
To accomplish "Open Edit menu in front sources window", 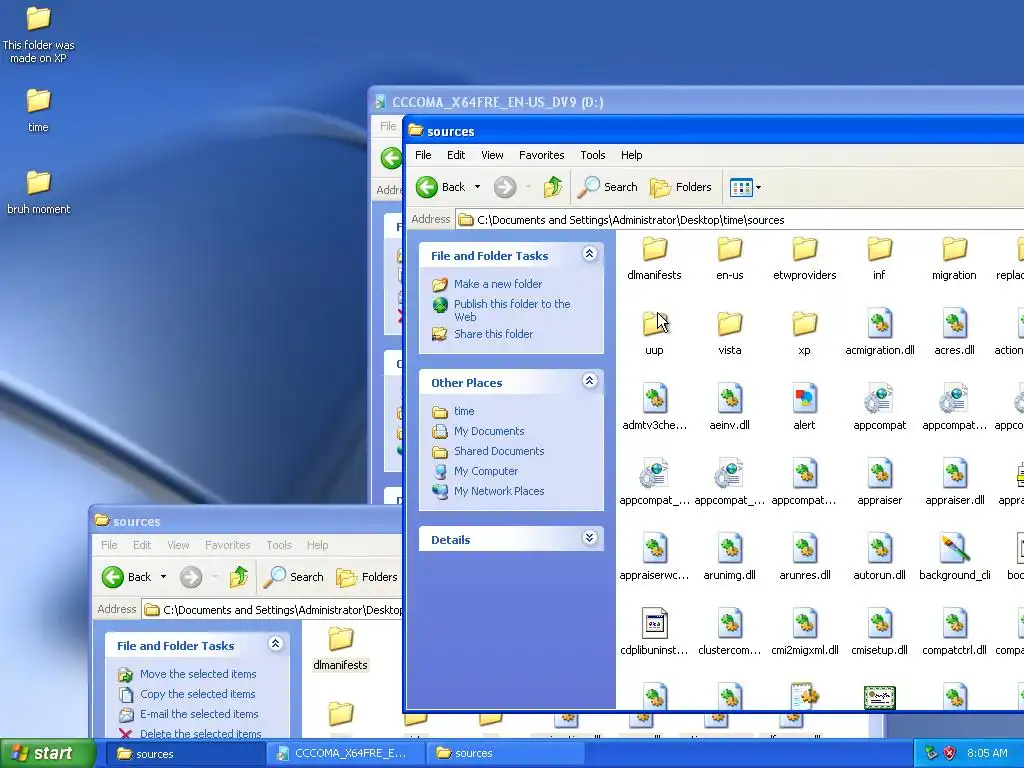I will pyautogui.click(x=456, y=155).
